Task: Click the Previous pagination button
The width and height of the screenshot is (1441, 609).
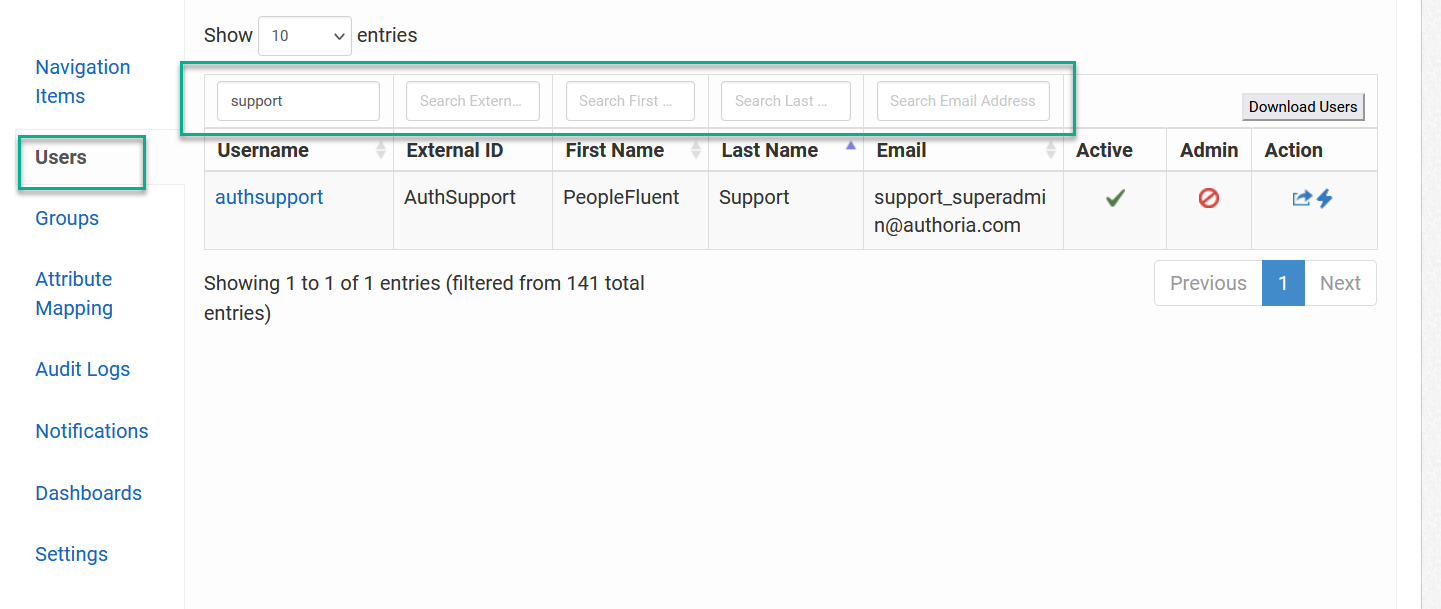Action: (x=1208, y=283)
